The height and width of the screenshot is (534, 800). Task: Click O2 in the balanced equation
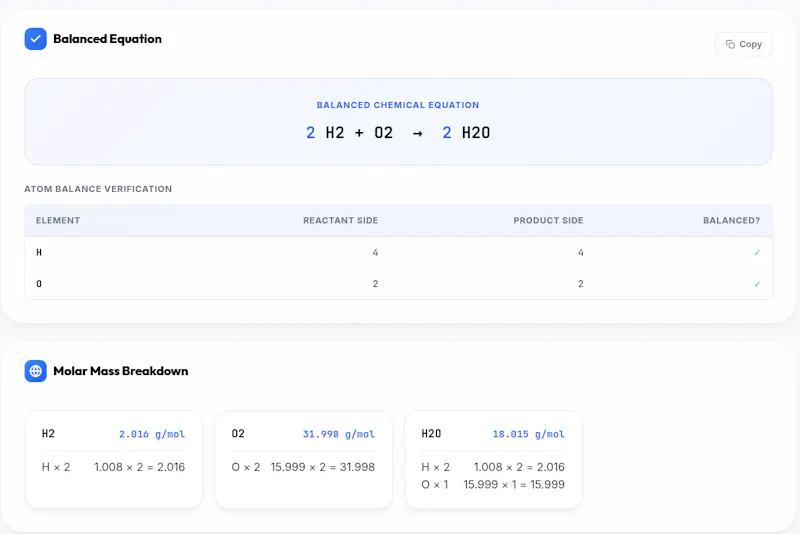pos(384,133)
